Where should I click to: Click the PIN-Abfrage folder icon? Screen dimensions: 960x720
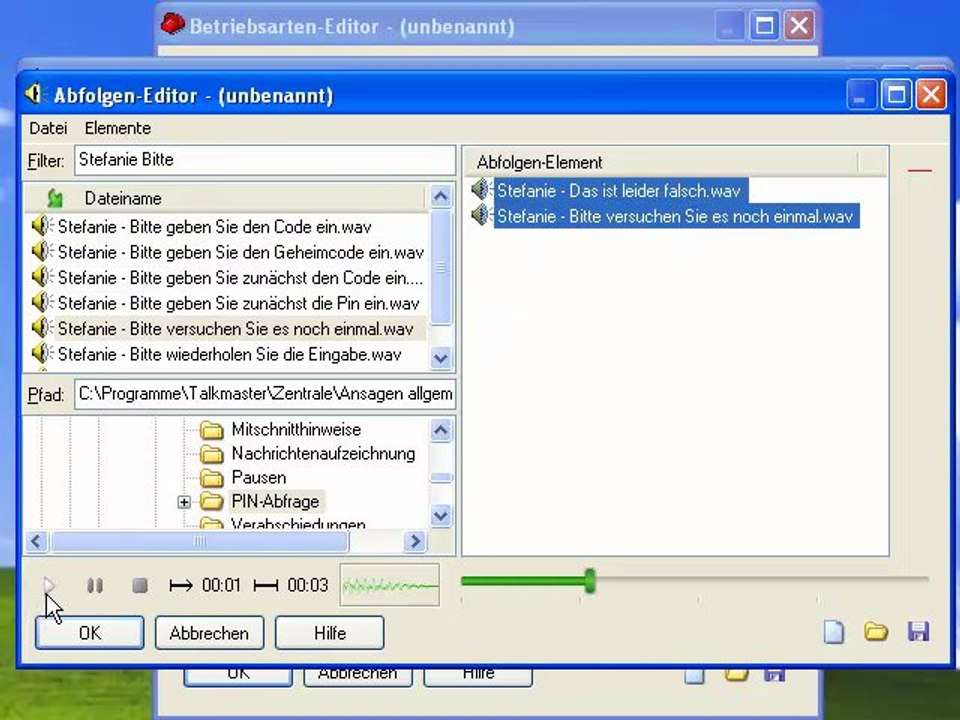click(212, 501)
